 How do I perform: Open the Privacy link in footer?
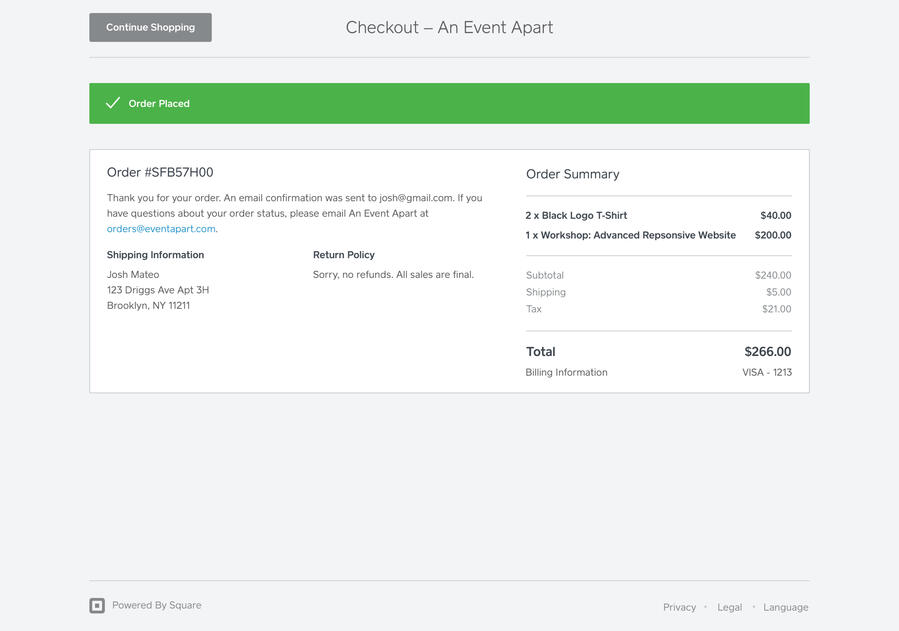679,607
